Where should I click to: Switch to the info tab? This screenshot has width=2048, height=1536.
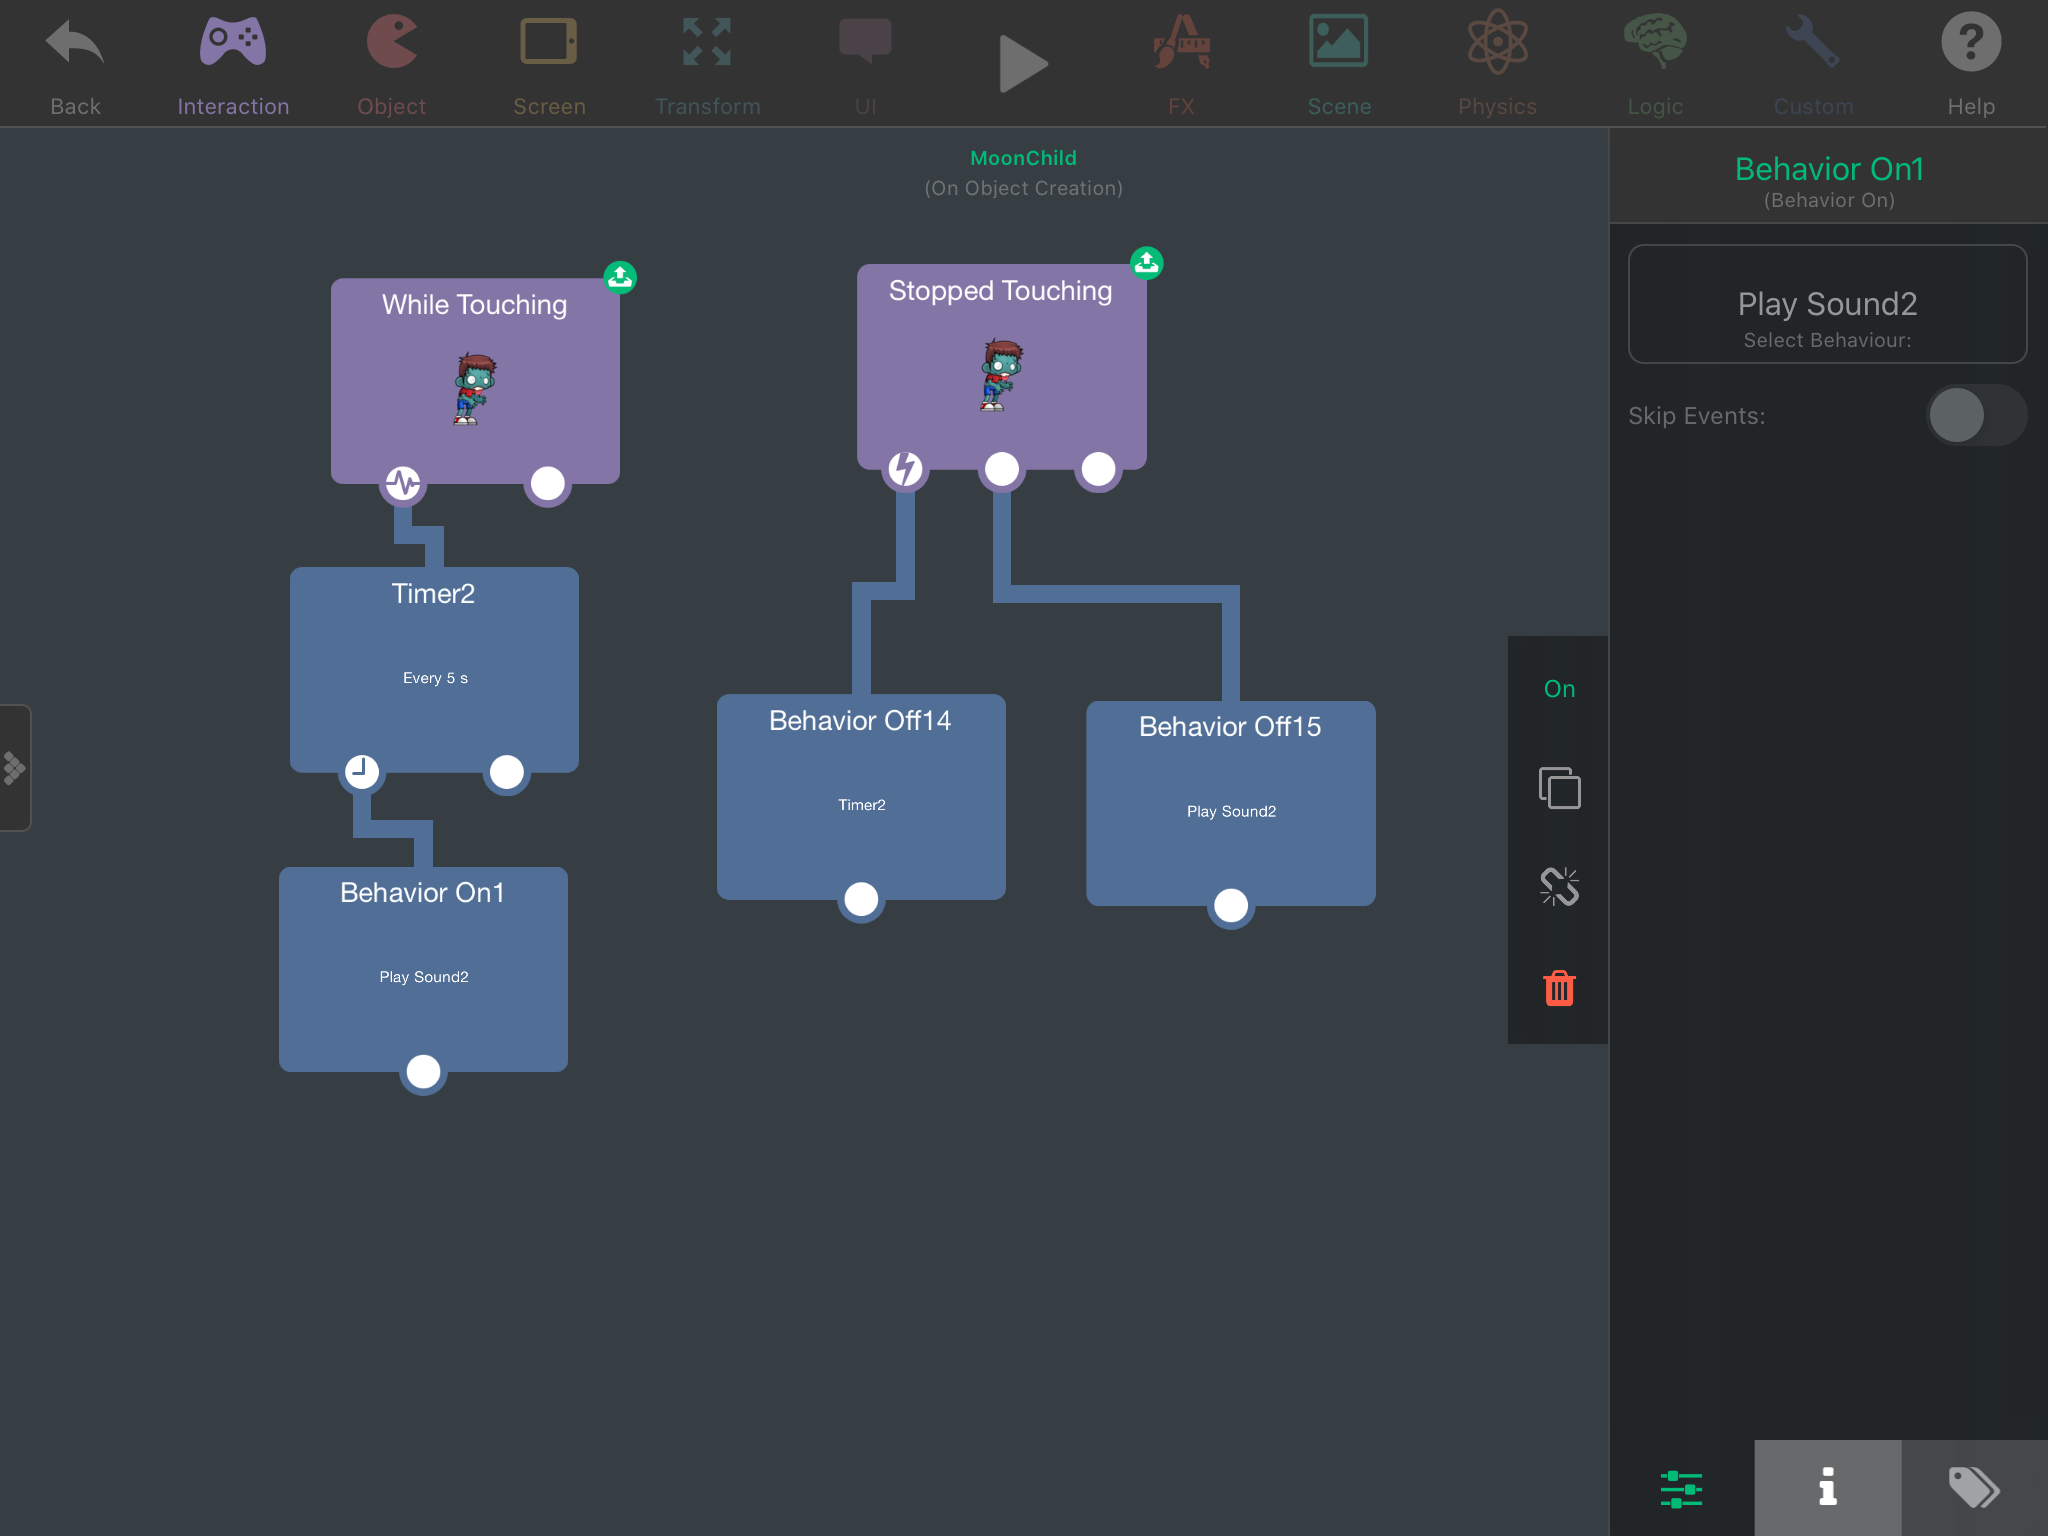point(1827,1487)
